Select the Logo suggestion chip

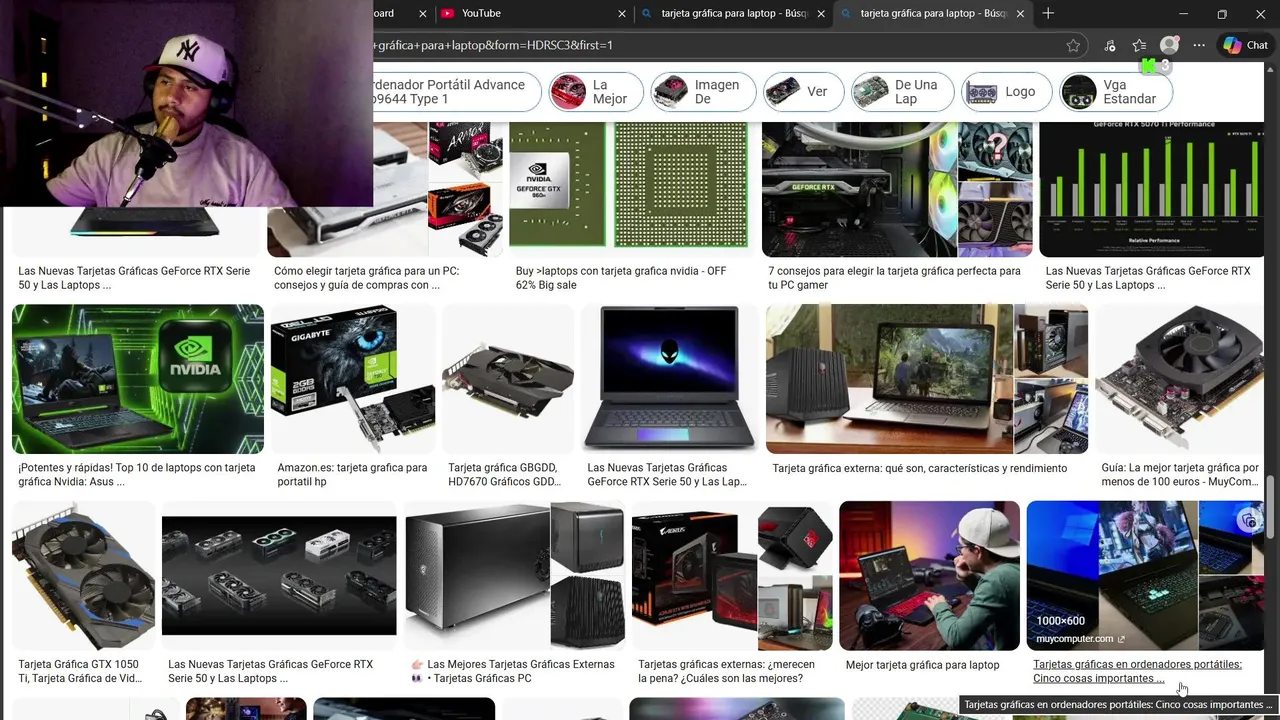(x=1007, y=92)
